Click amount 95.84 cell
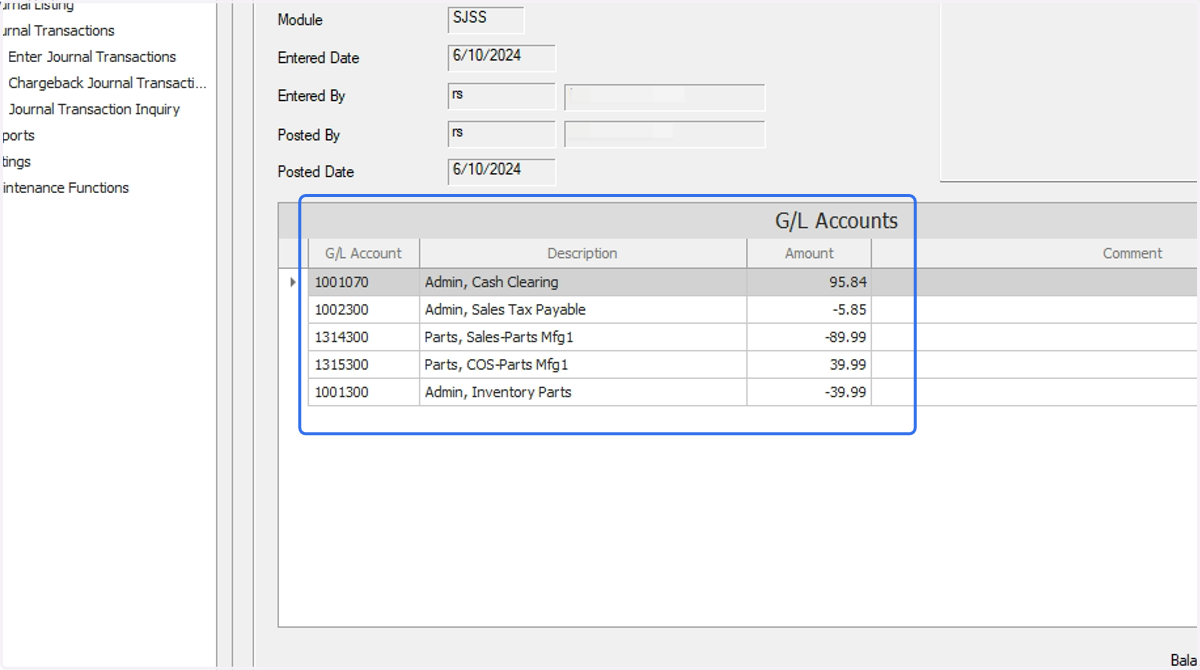Screen dimensions: 1200x670 809,282
